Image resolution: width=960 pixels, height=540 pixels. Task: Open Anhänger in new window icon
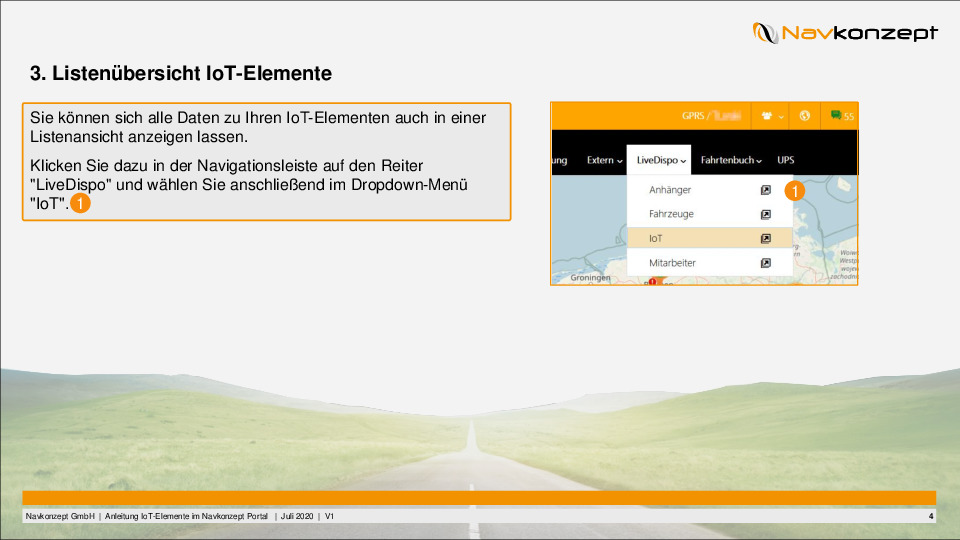(x=765, y=190)
